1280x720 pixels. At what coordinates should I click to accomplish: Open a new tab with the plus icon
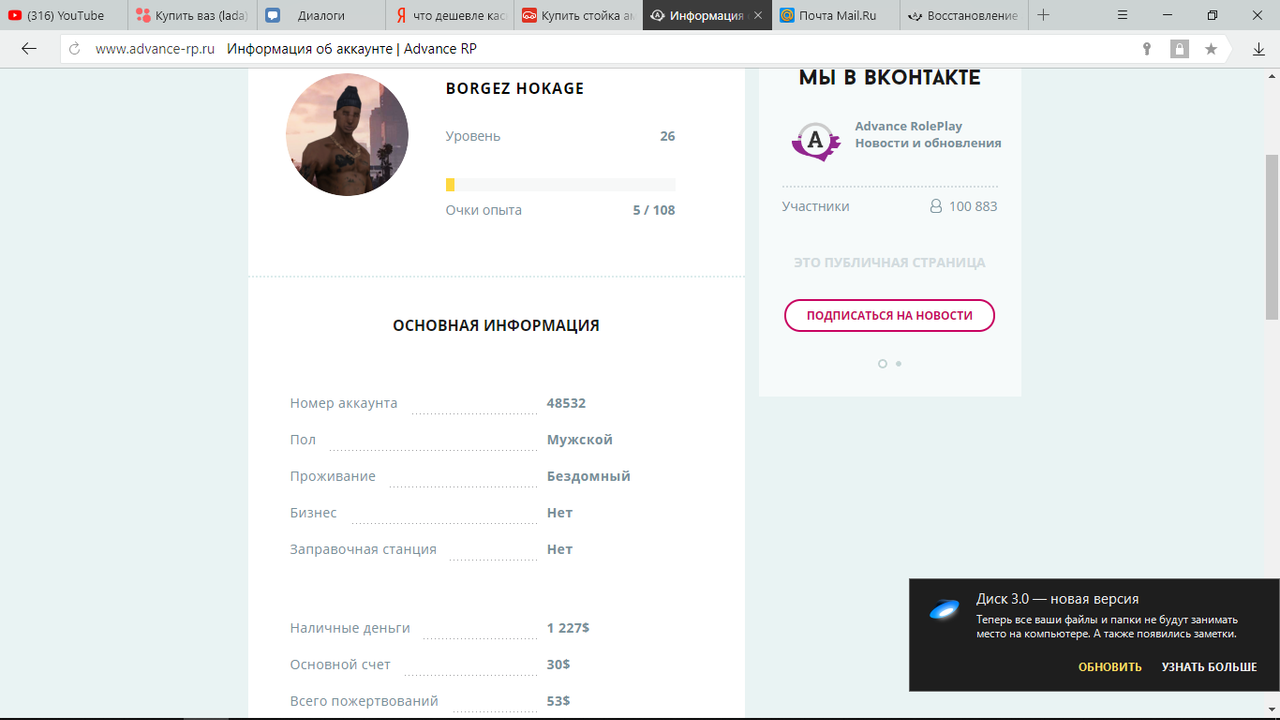1043,15
